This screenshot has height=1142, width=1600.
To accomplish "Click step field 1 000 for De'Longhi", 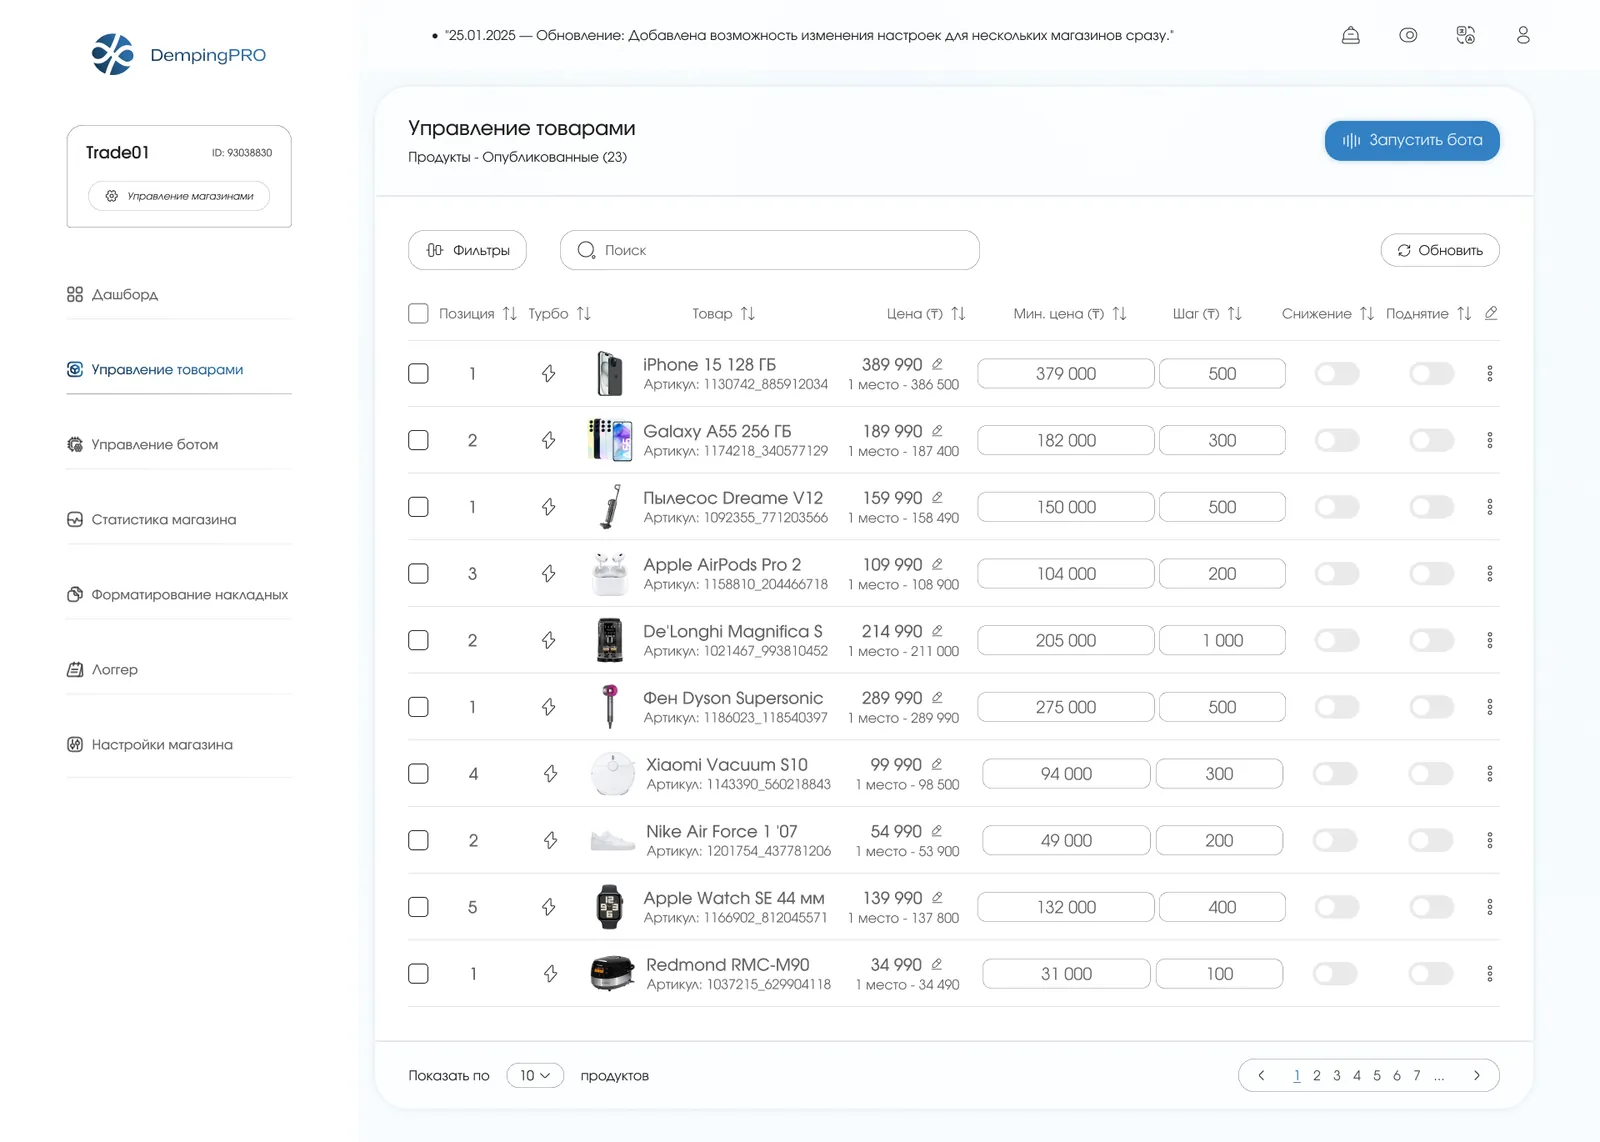I will tap(1222, 640).
